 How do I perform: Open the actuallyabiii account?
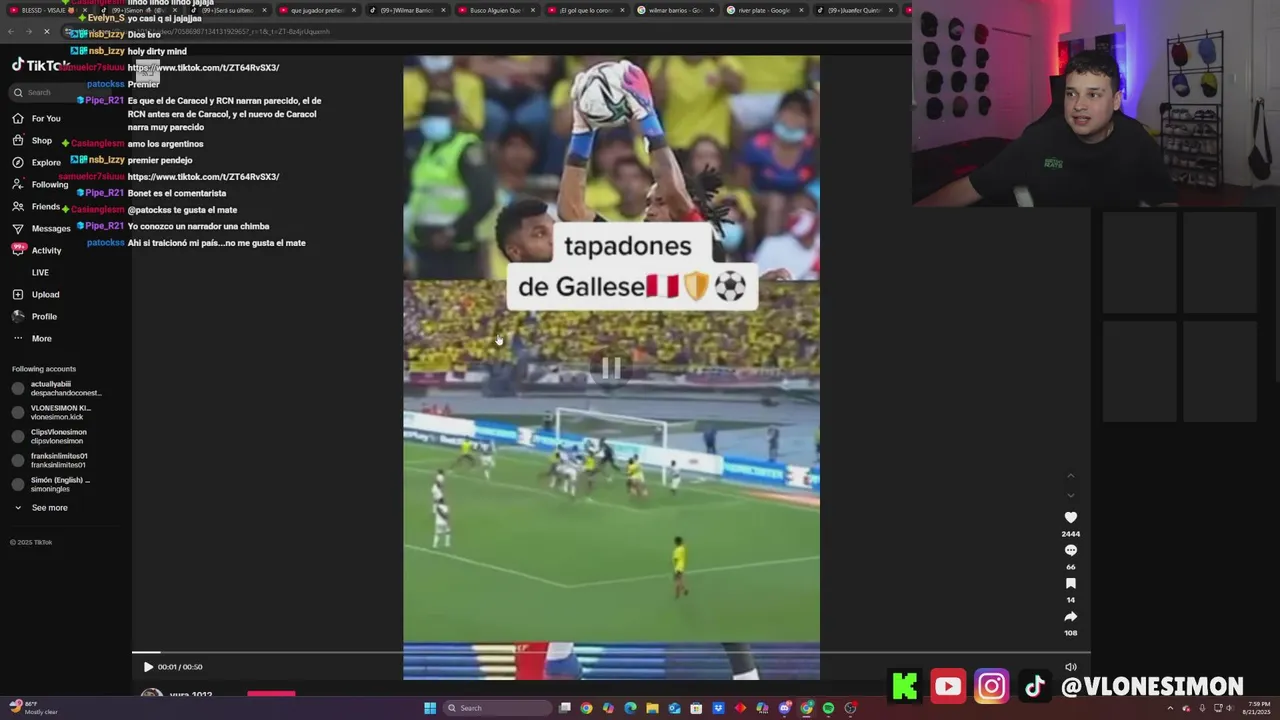click(x=56, y=388)
